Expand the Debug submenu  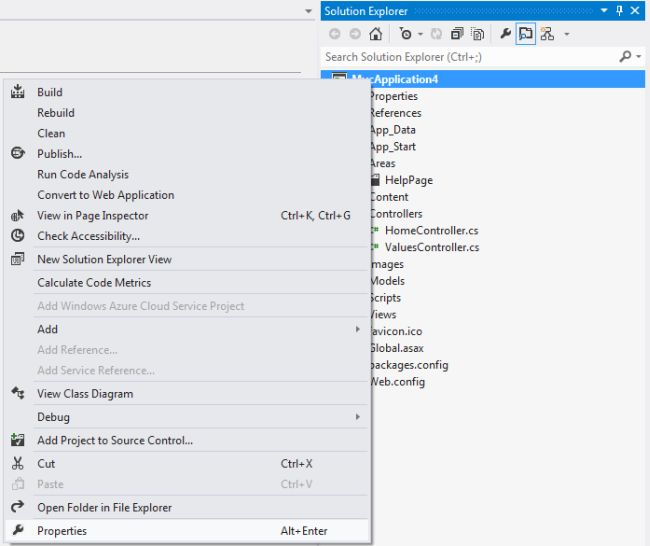187,417
